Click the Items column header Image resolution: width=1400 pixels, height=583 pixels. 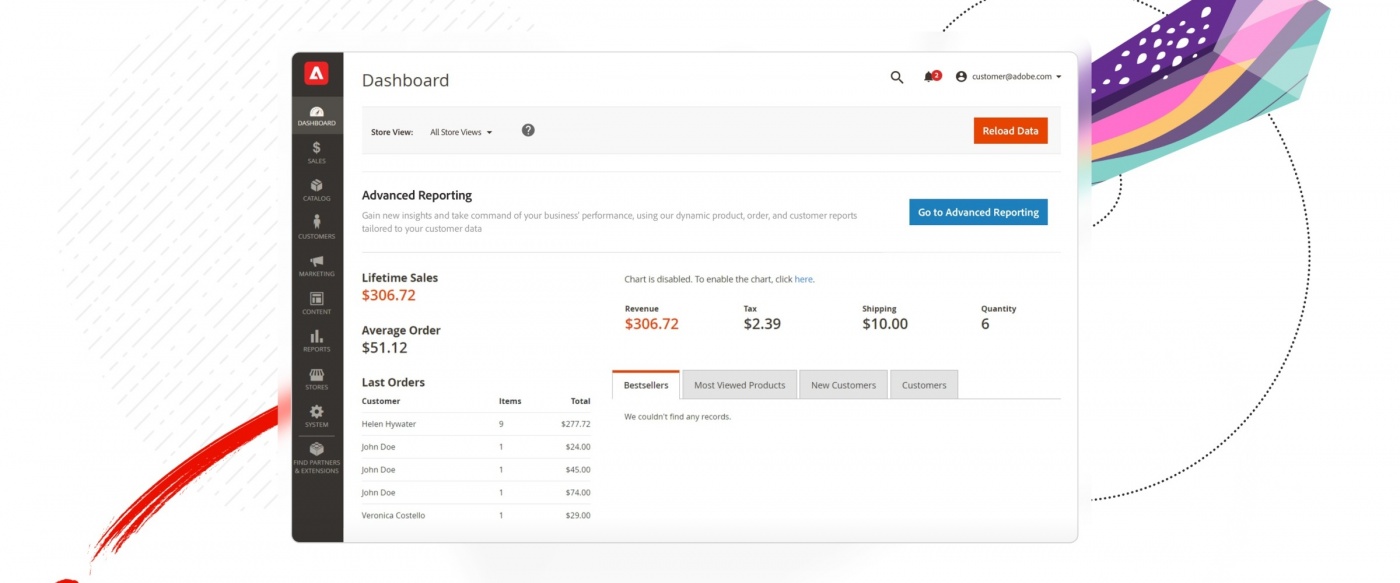510,401
